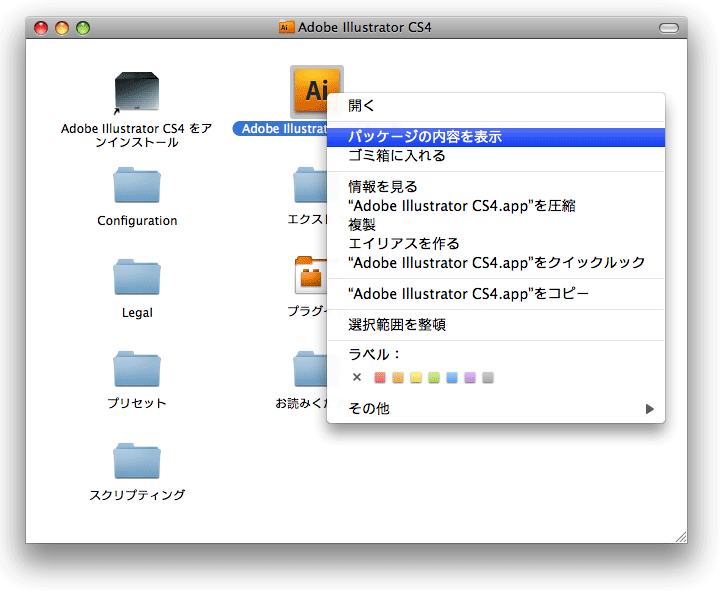Apply the green label color
The image size is (723, 592).
434,378
